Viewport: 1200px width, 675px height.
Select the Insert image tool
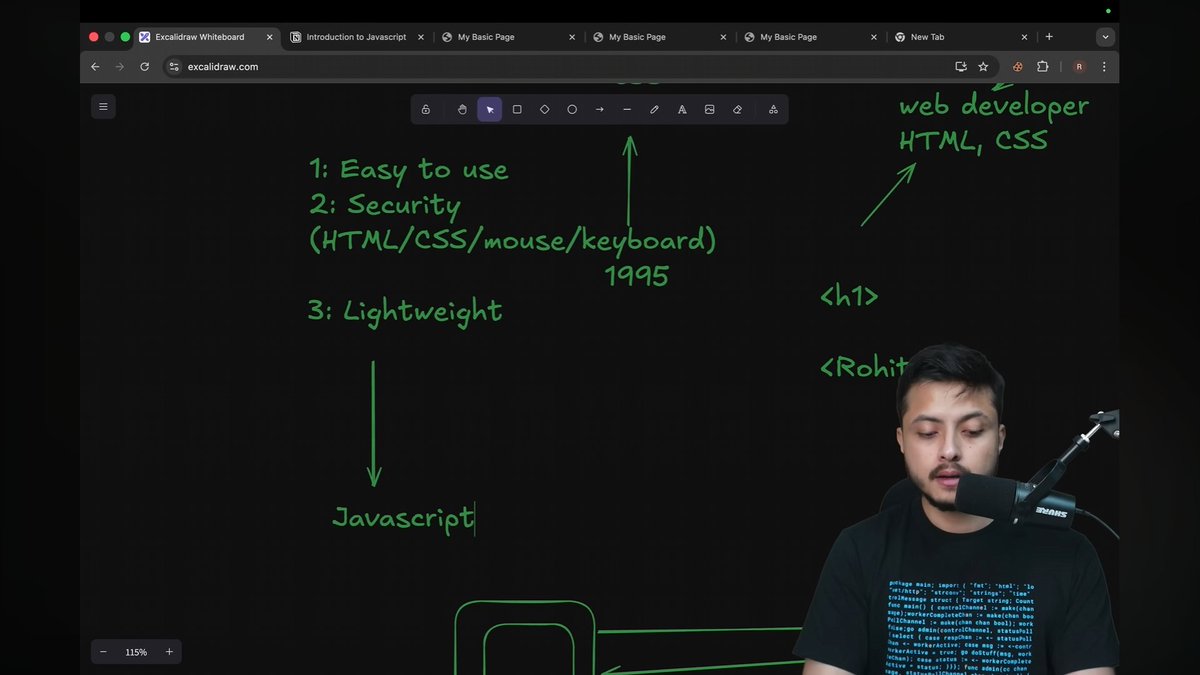tap(710, 110)
